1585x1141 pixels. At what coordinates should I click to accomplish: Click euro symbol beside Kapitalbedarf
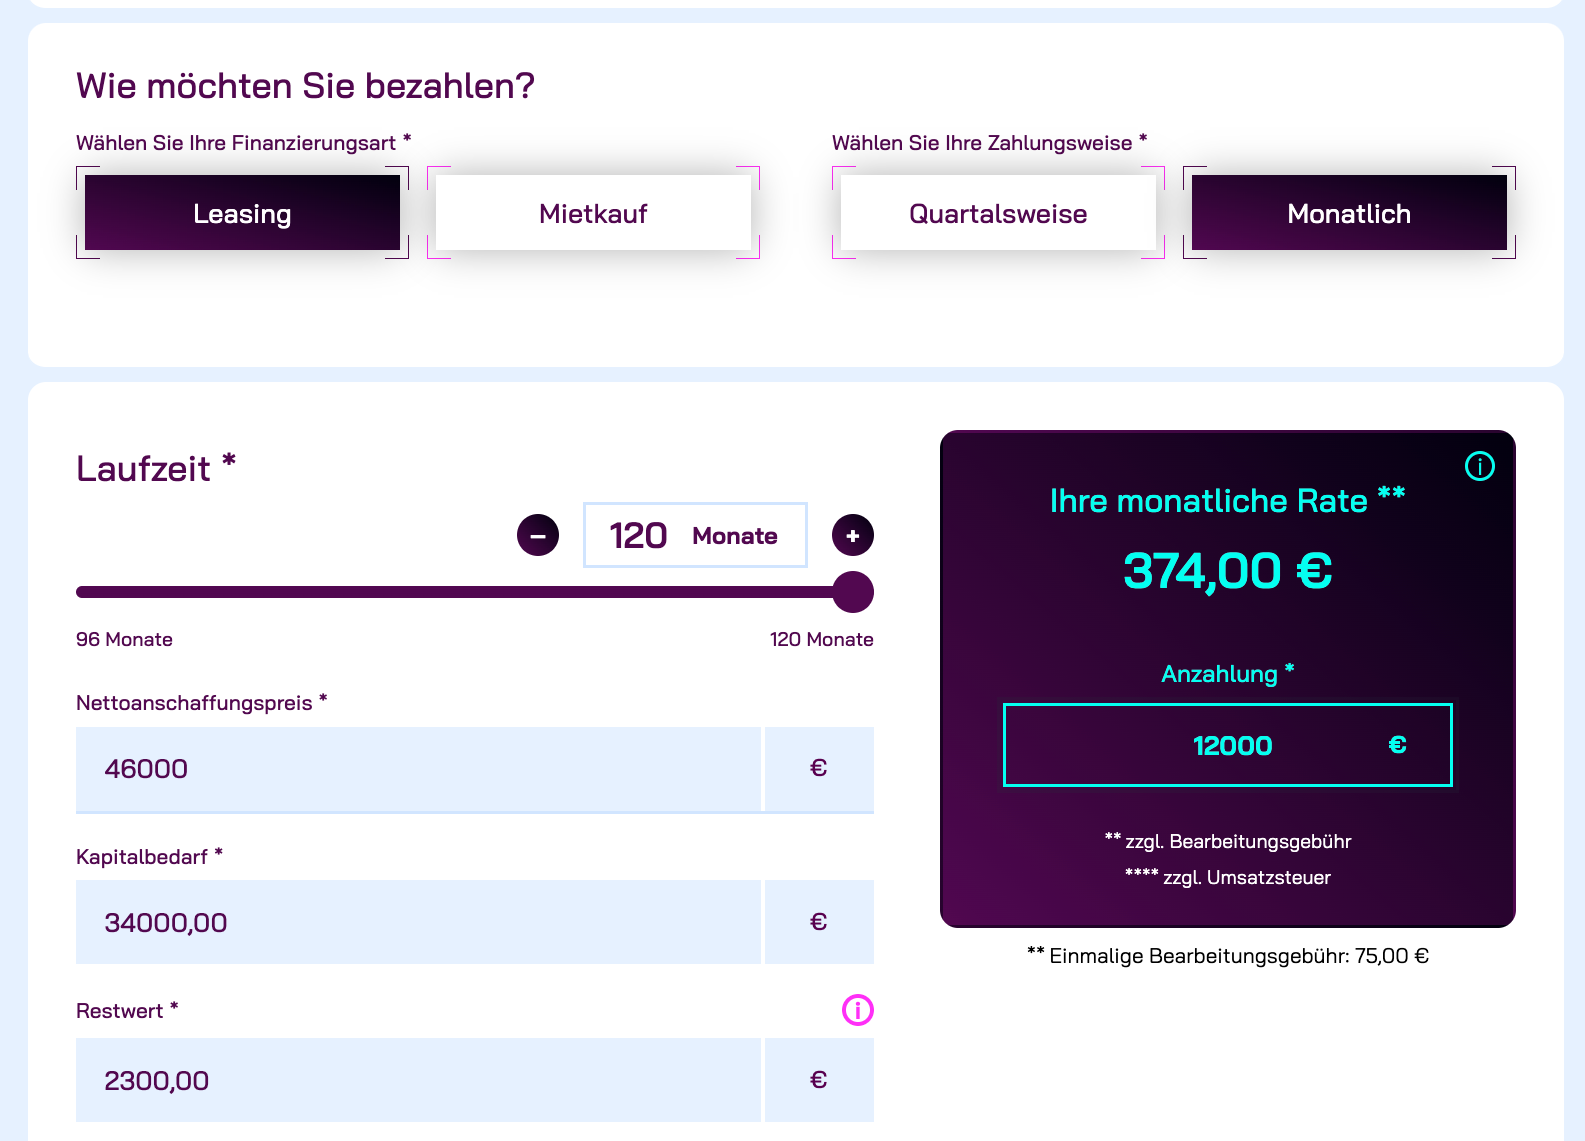click(819, 922)
